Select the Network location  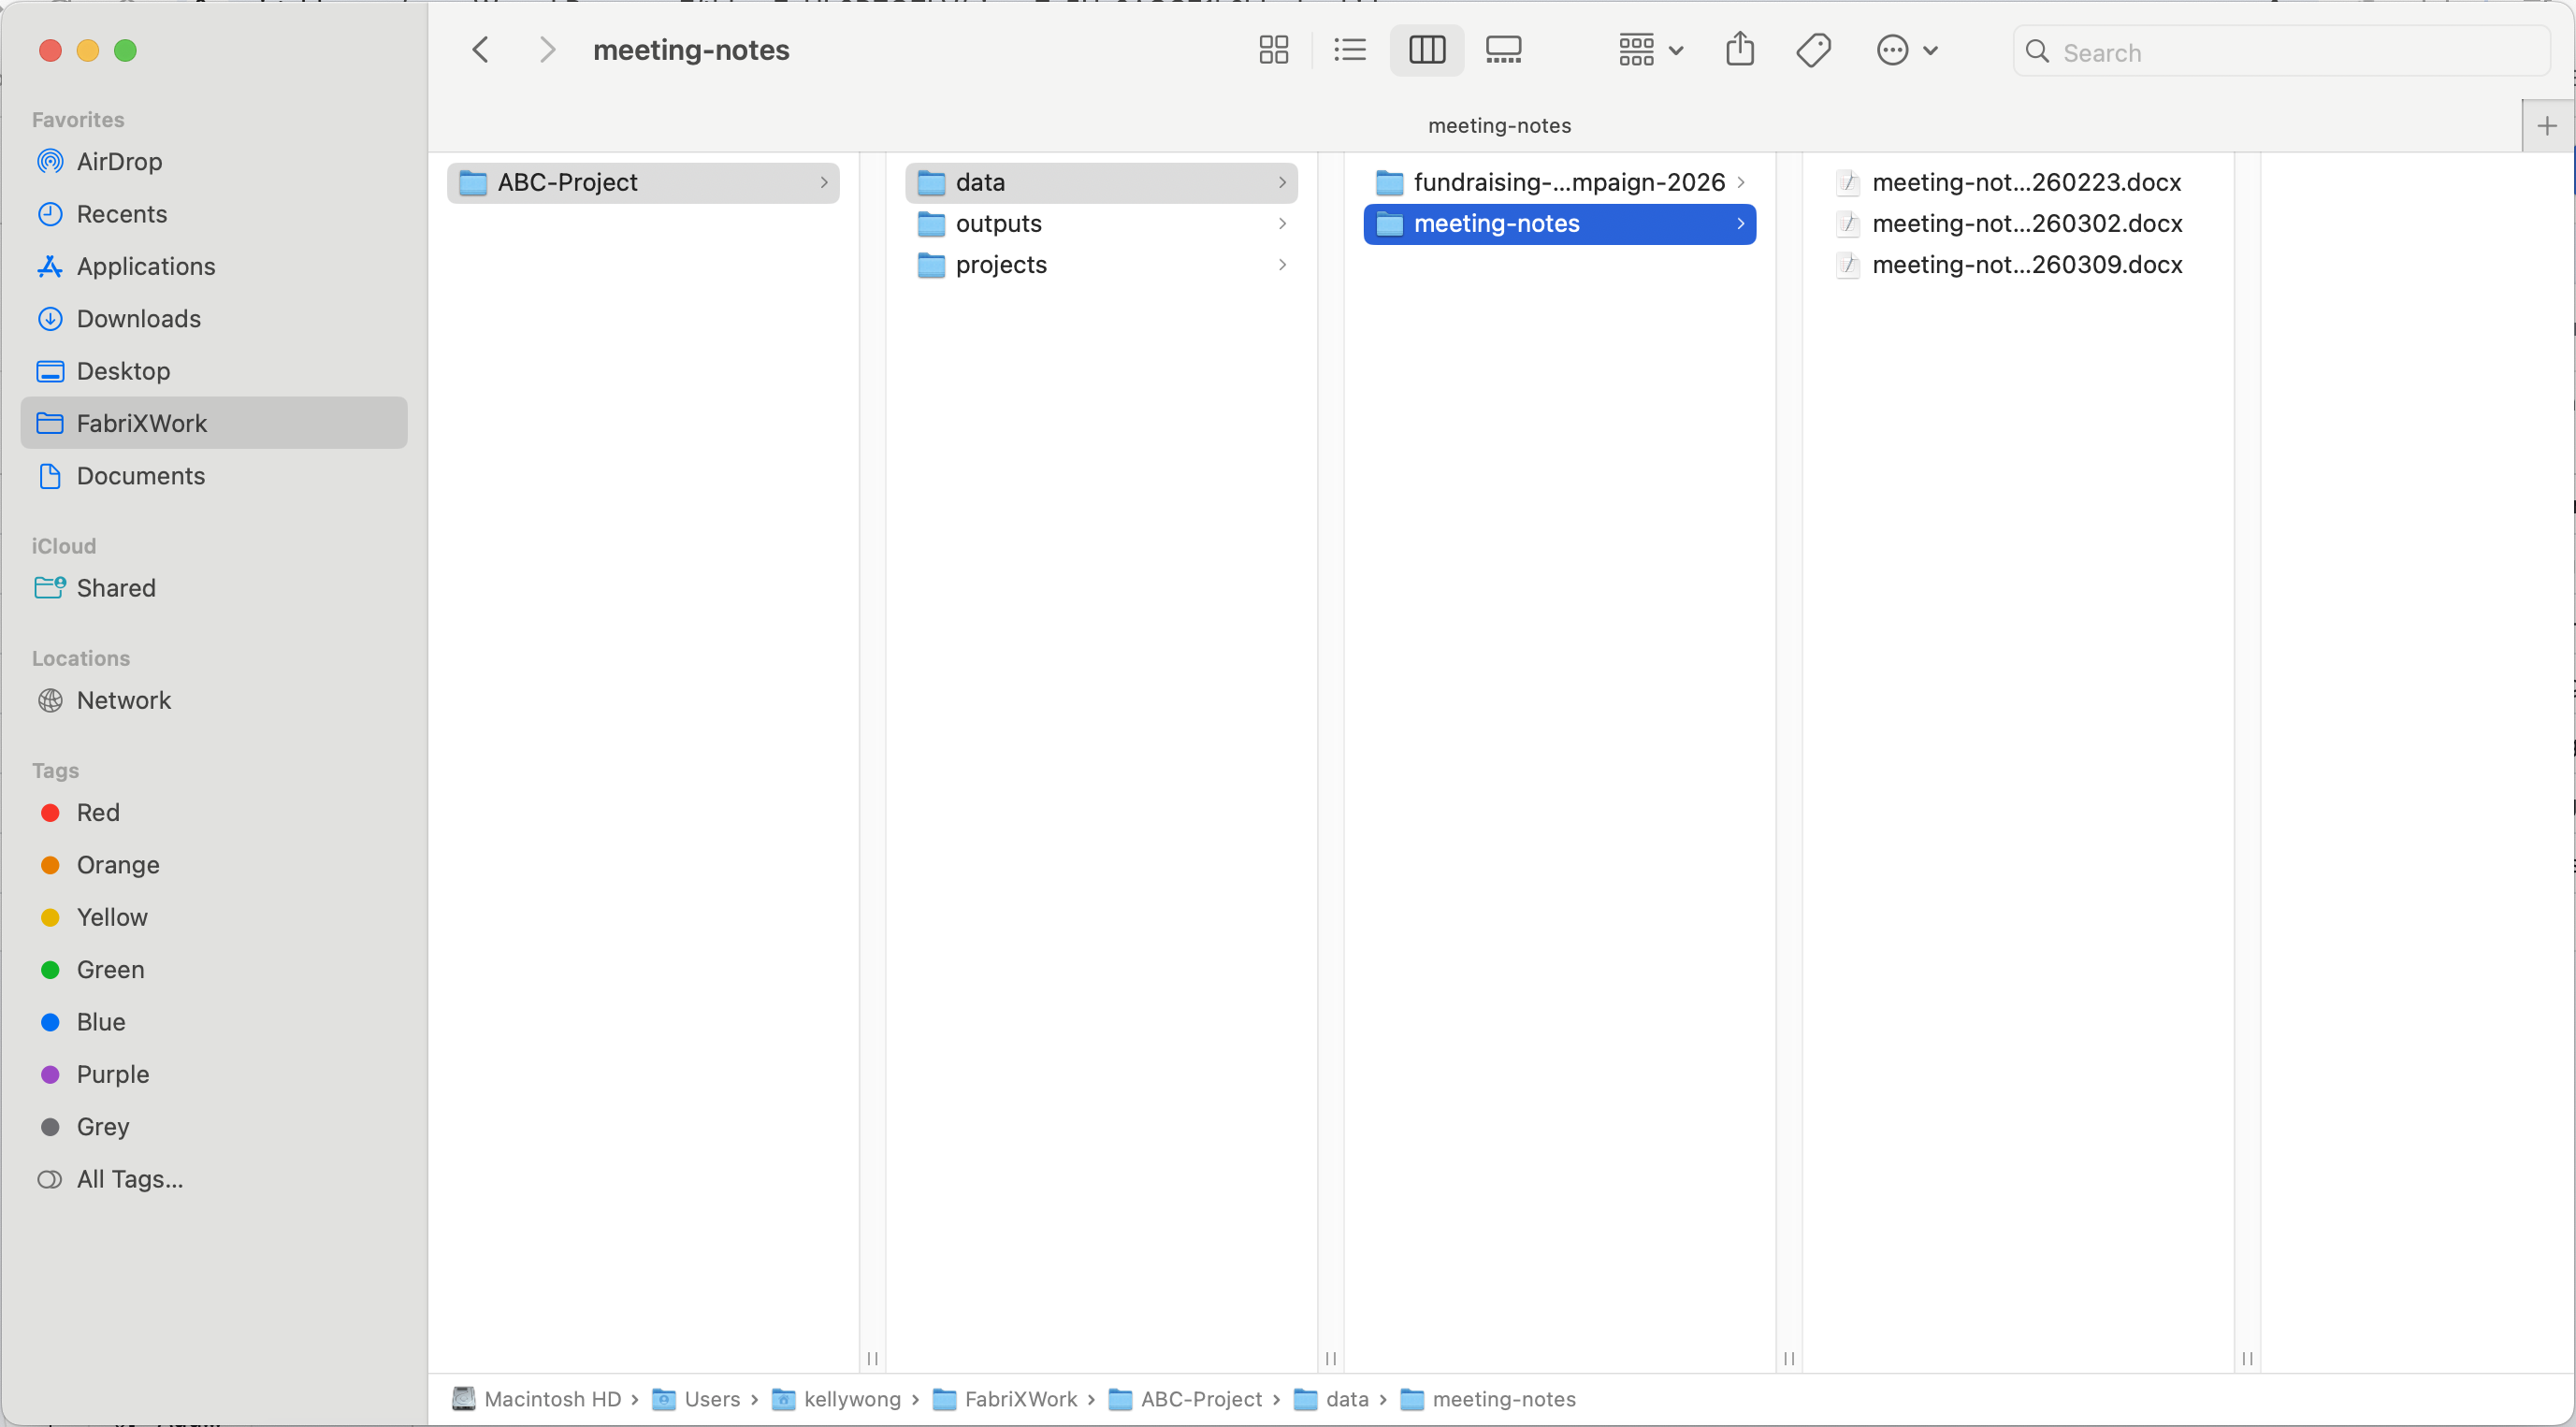(x=123, y=700)
